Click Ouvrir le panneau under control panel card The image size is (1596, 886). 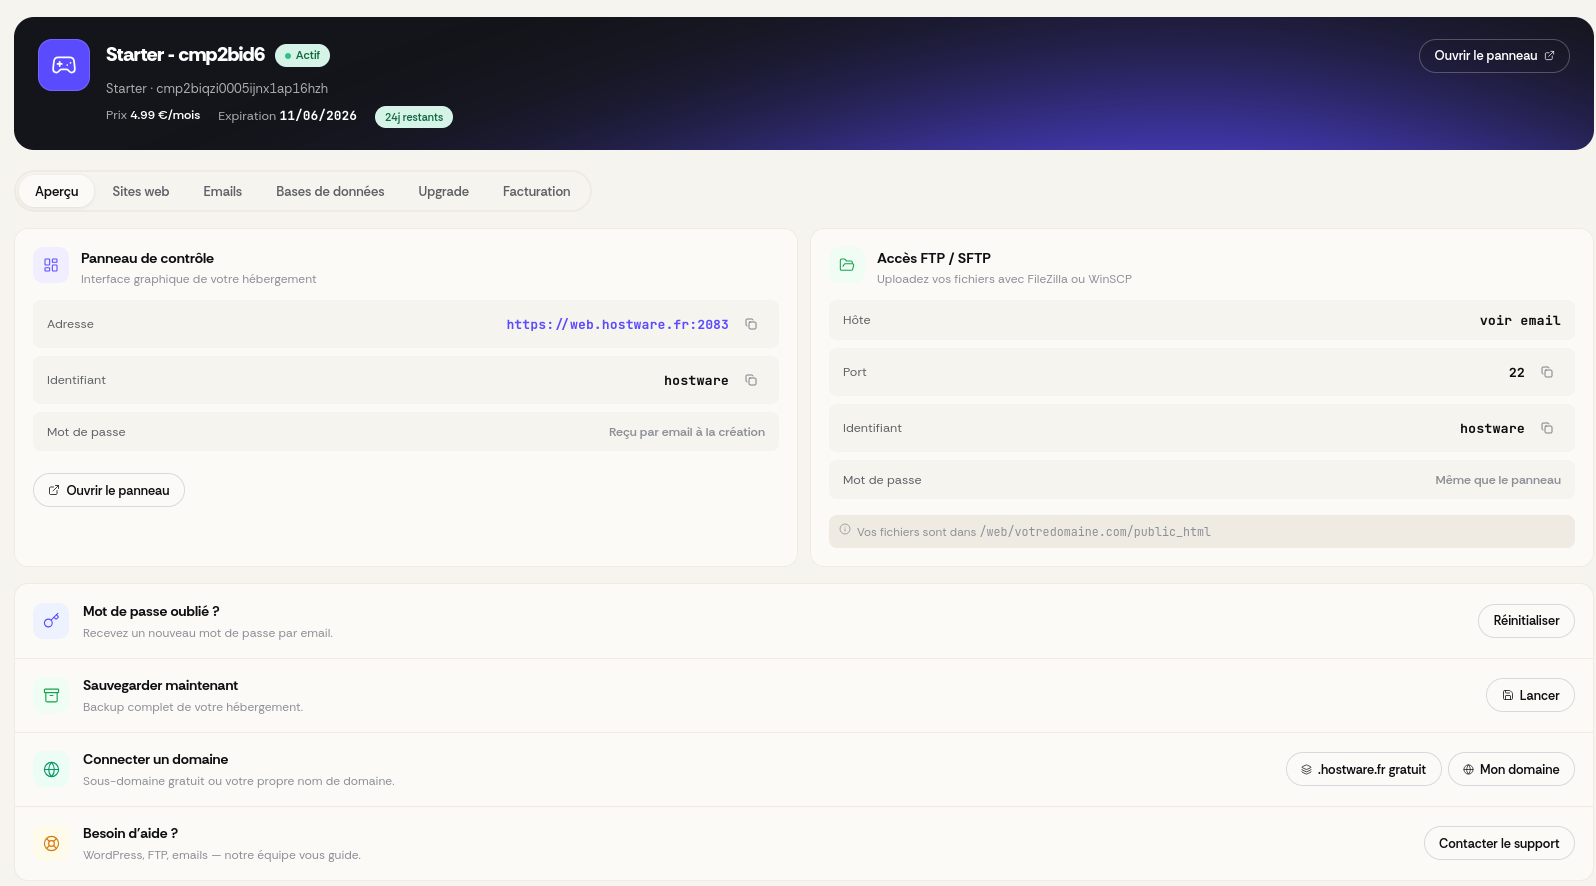click(x=109, y=490)
